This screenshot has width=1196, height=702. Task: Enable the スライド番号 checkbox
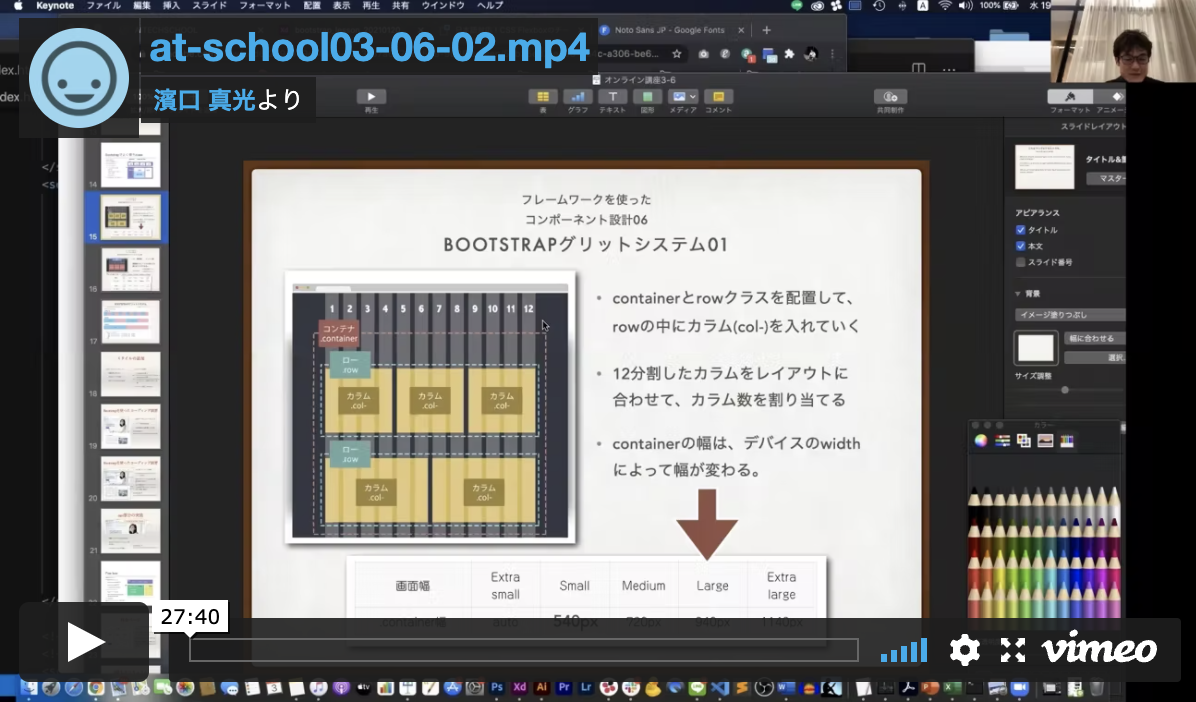(1020, 262)
